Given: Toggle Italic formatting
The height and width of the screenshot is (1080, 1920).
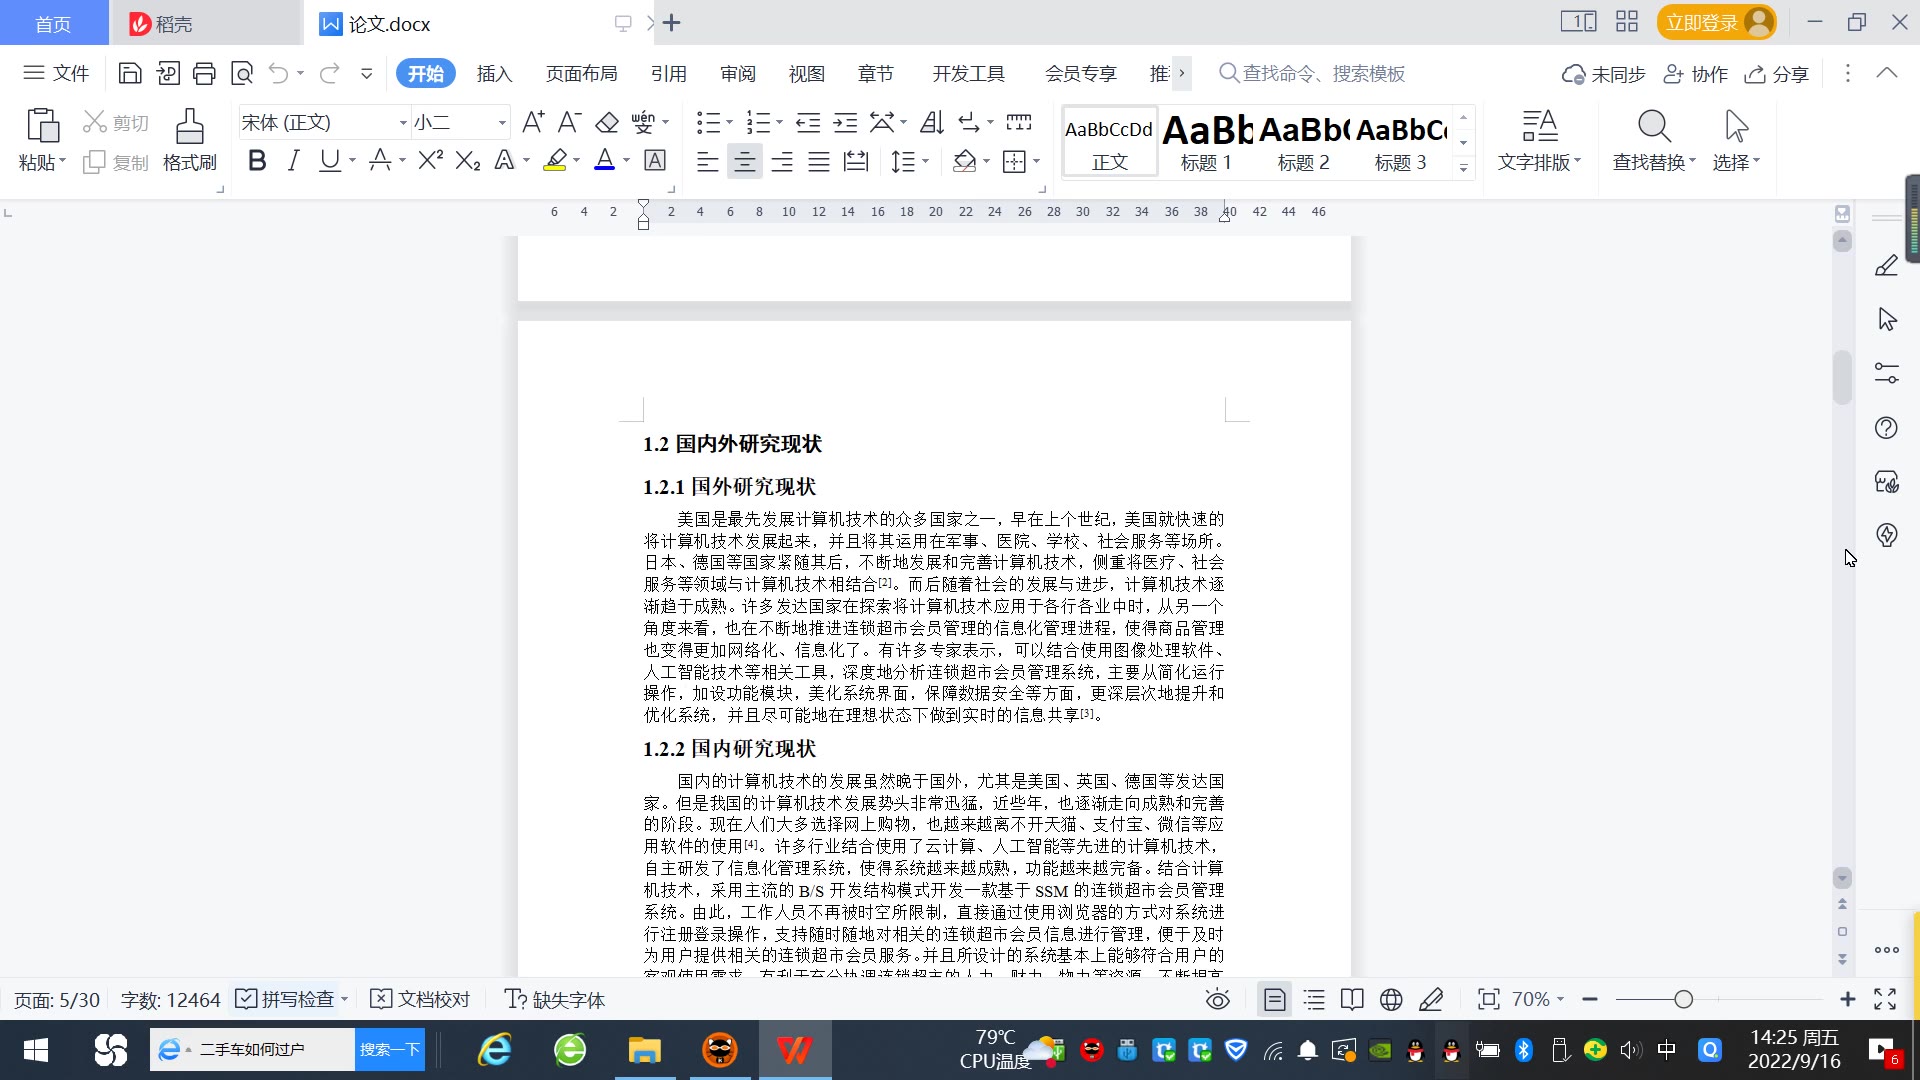Looking at the screenshot, I should [x=293, y=160].
